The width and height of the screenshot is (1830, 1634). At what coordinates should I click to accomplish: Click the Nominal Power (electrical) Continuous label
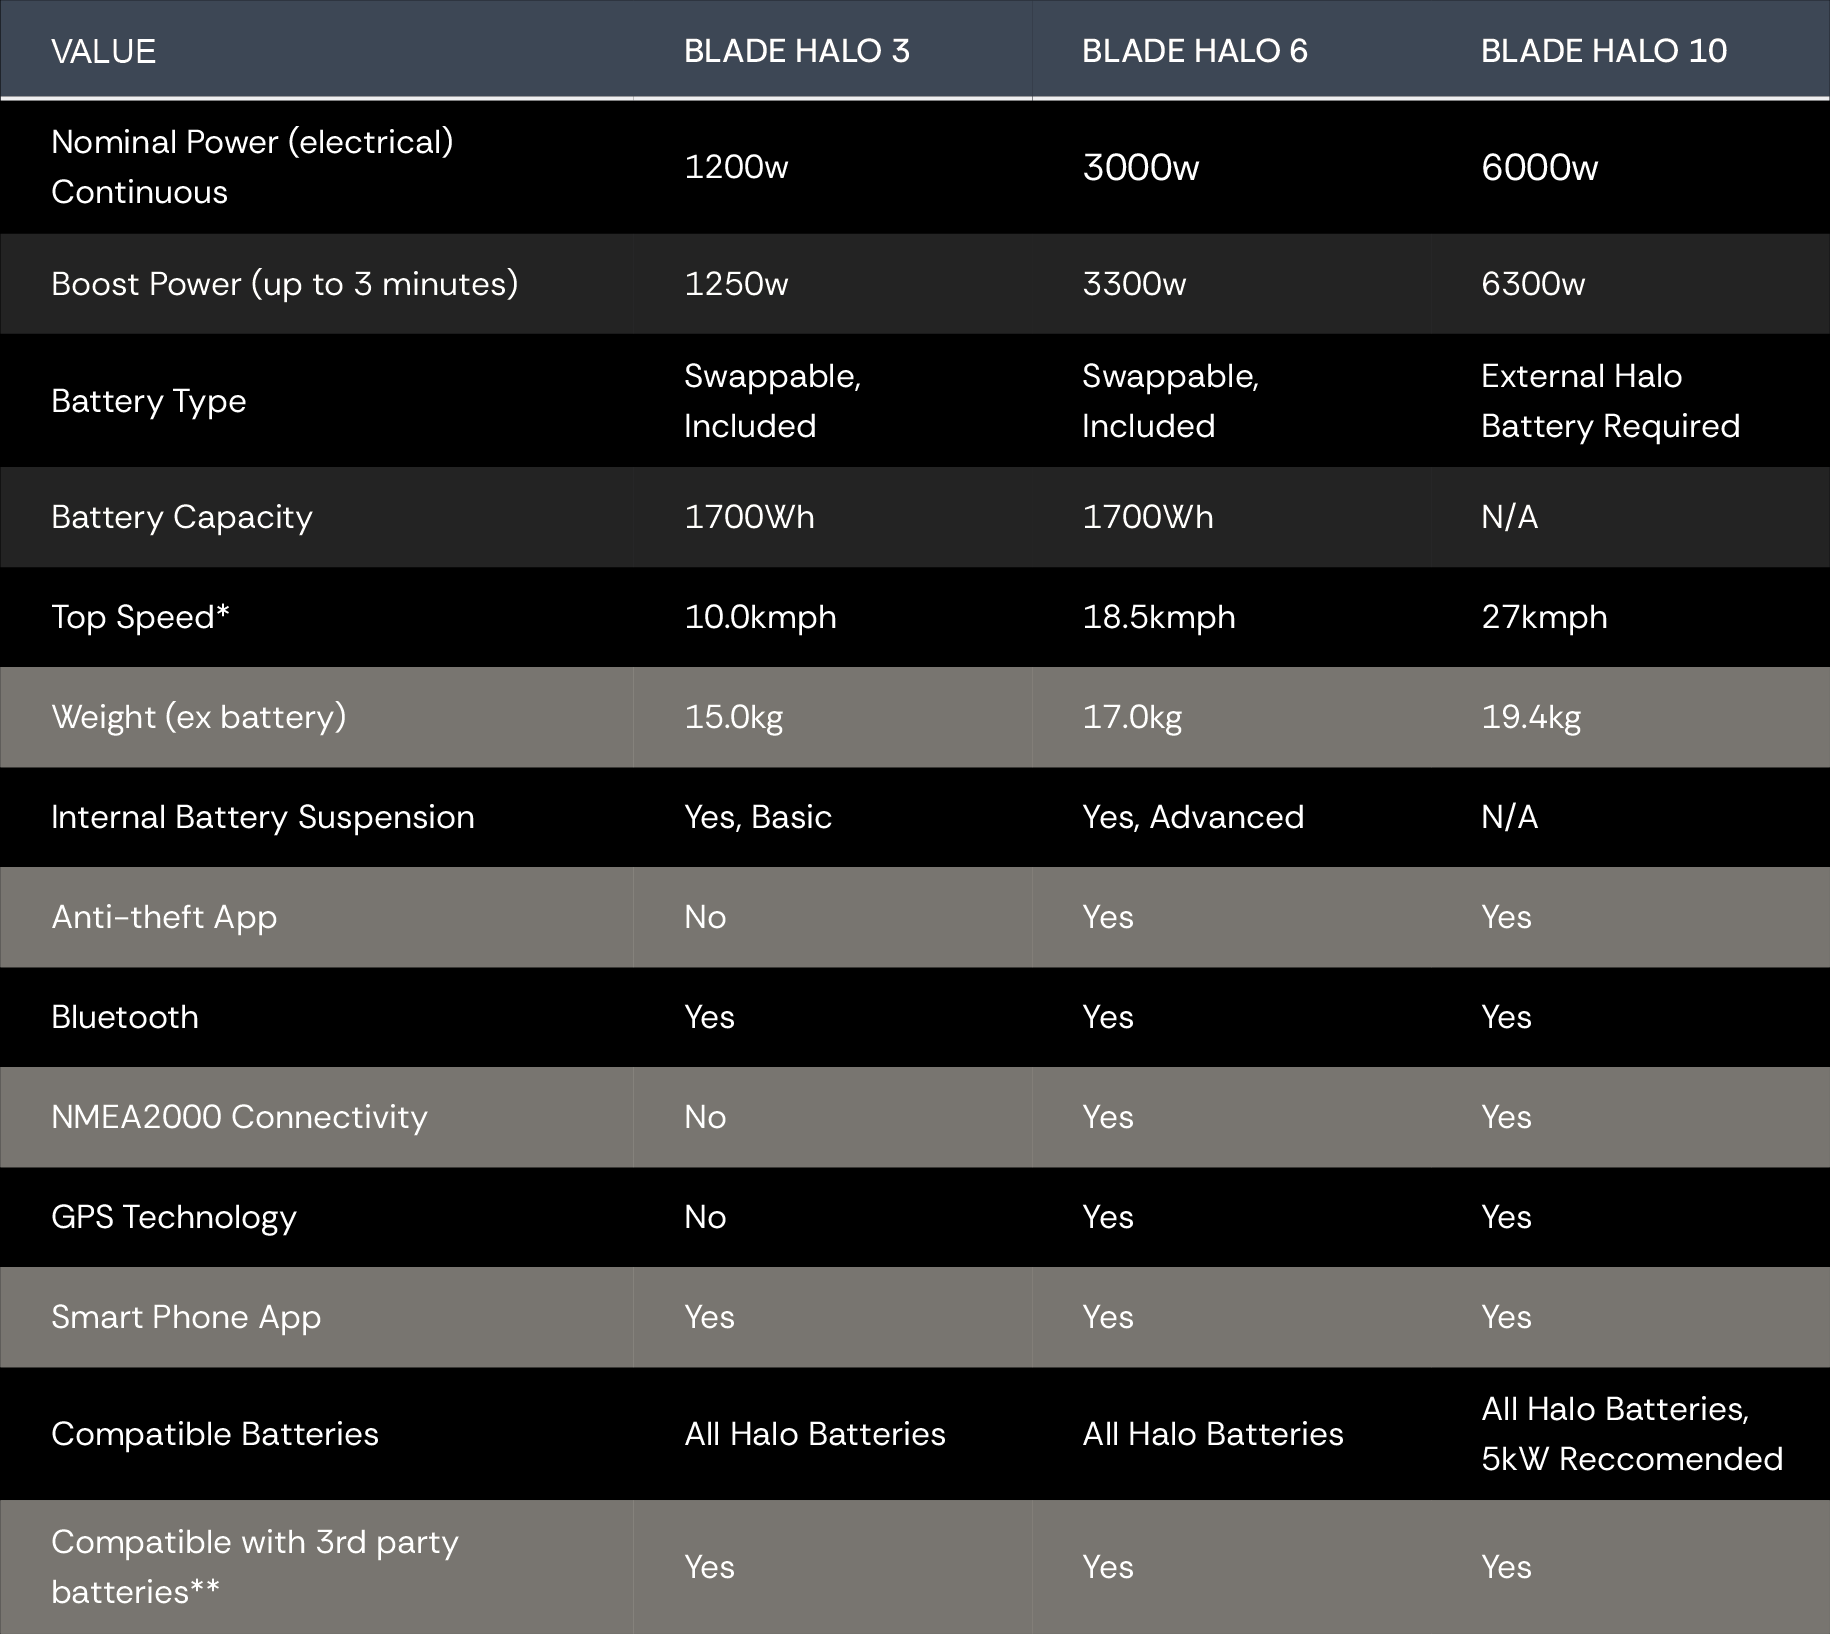pyautogui.click(x=252, y=167)
